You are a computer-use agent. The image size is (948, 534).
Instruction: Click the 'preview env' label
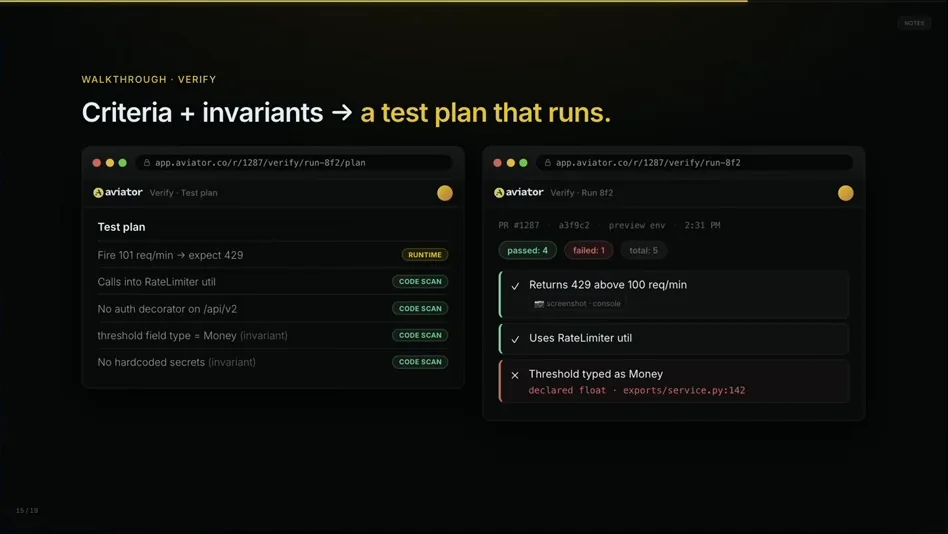[637, 226]
